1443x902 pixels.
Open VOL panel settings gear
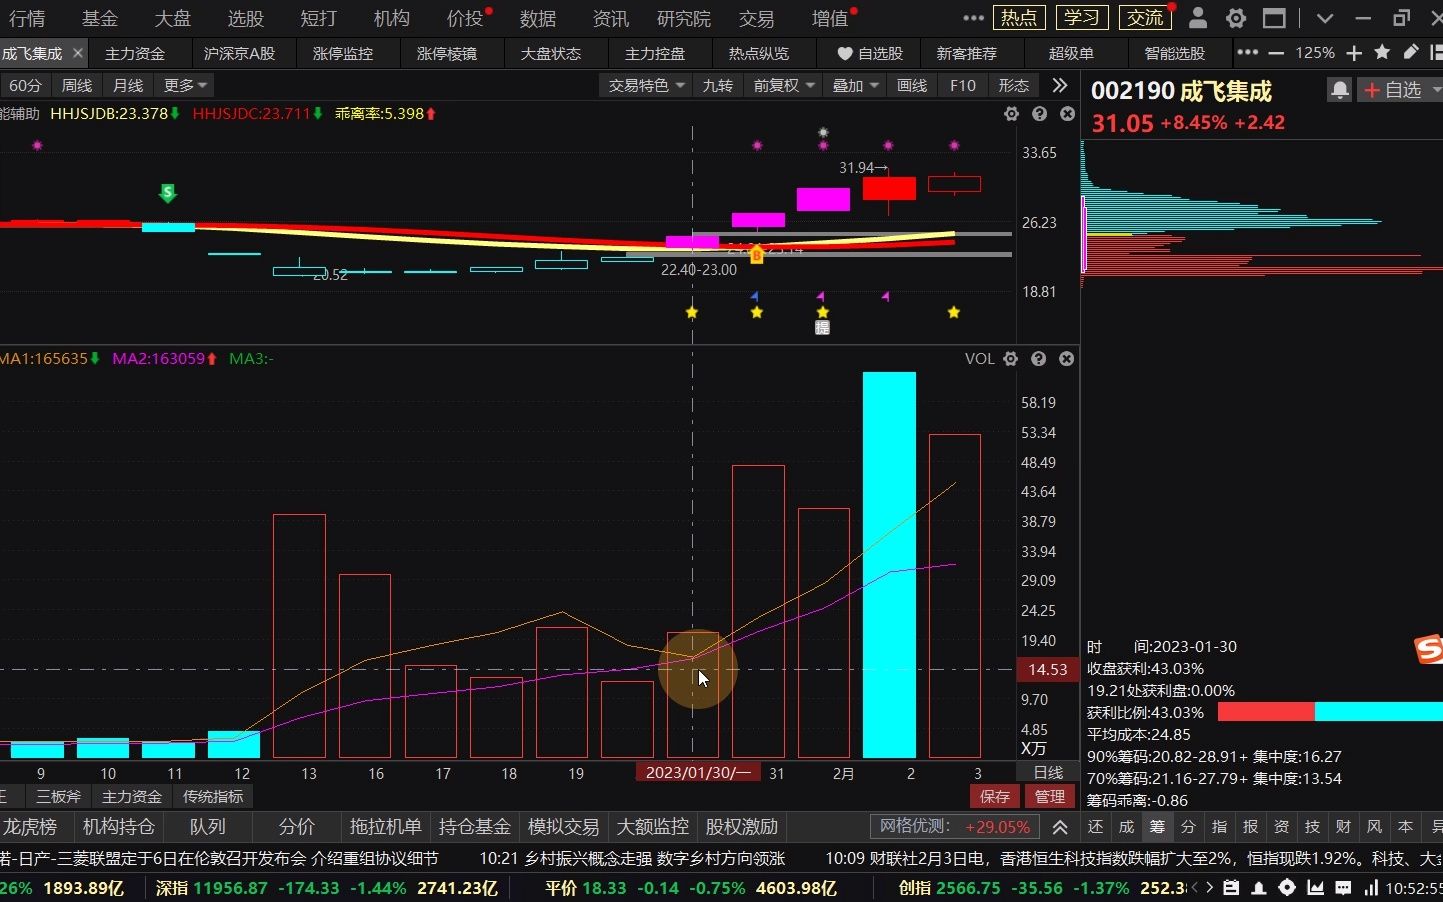pyautogui.click(x=1011, y=359)
